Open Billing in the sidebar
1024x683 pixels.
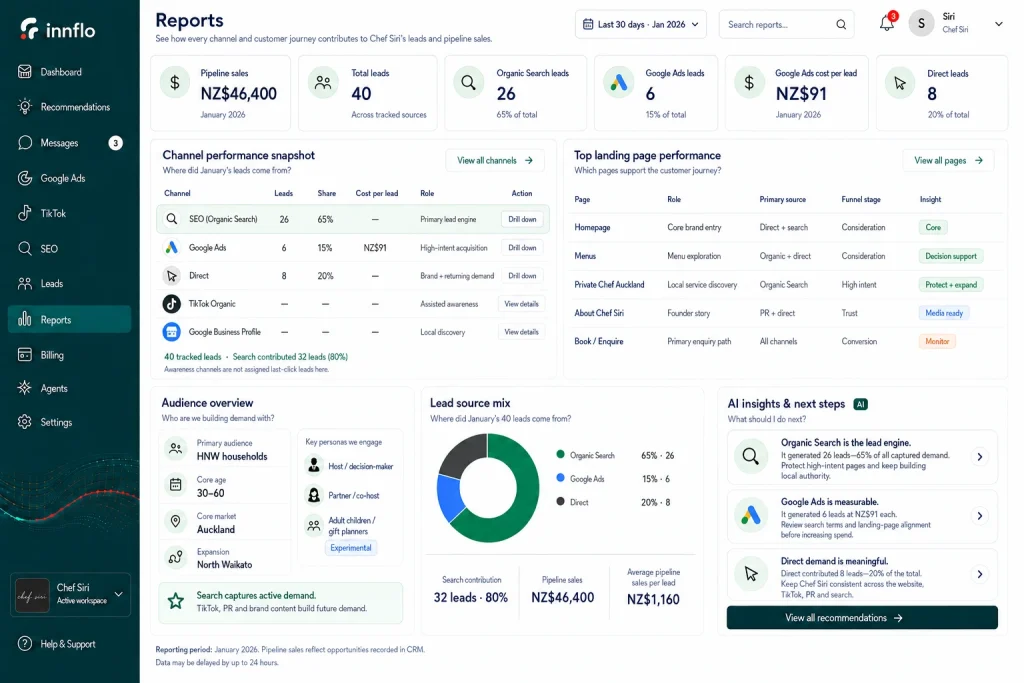[69, 355]
